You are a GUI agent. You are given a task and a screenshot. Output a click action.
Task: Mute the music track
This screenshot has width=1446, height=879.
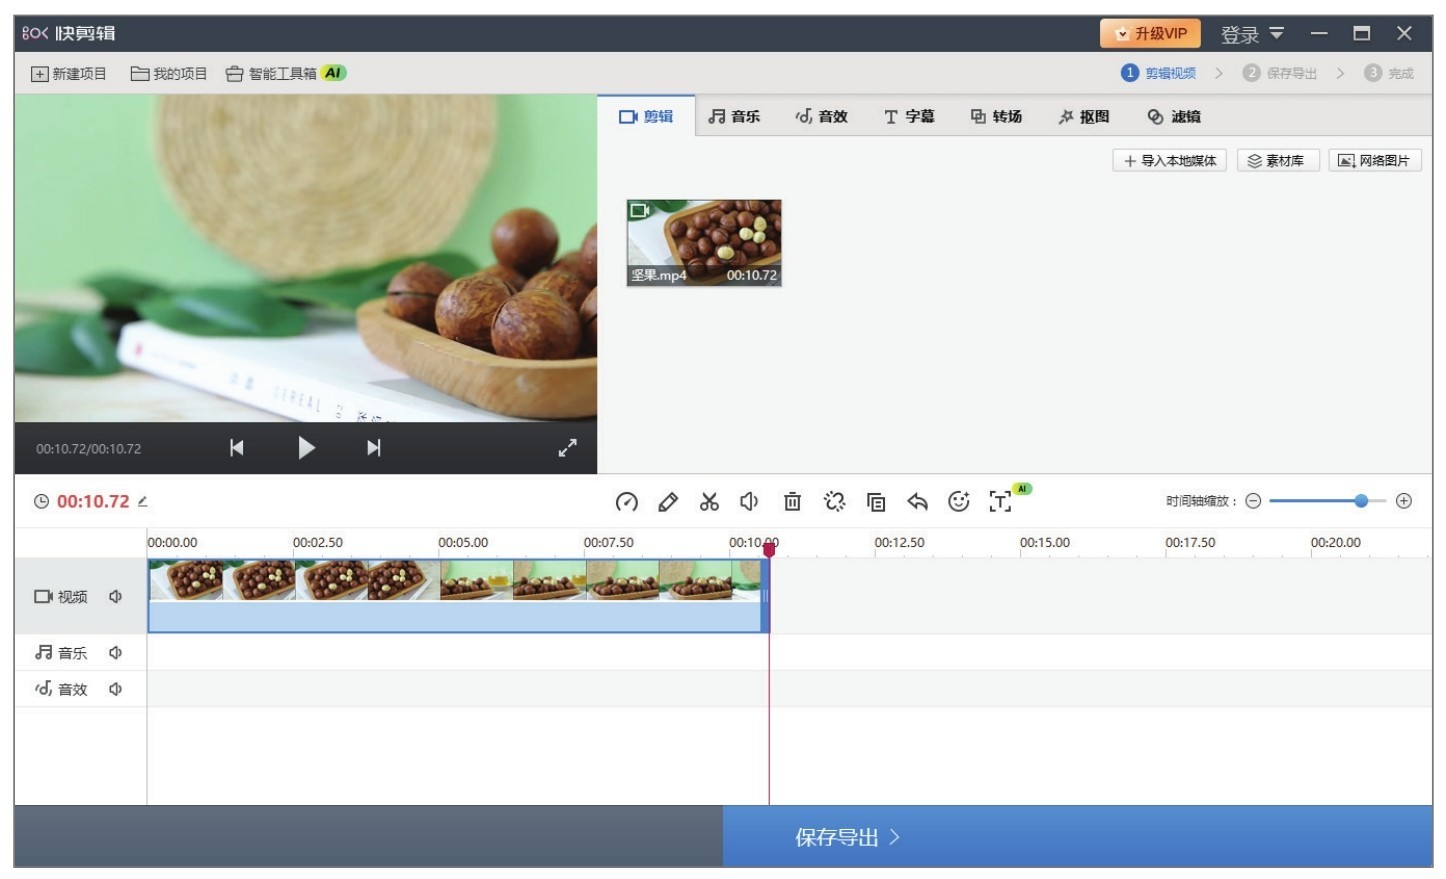(x=116, y=653)
